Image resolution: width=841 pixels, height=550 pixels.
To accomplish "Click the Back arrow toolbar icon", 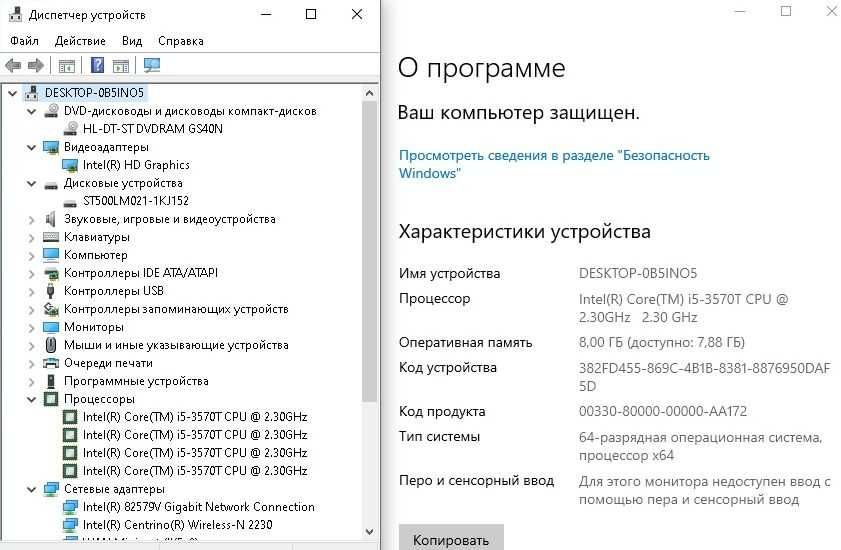I will tap(13, 66).
